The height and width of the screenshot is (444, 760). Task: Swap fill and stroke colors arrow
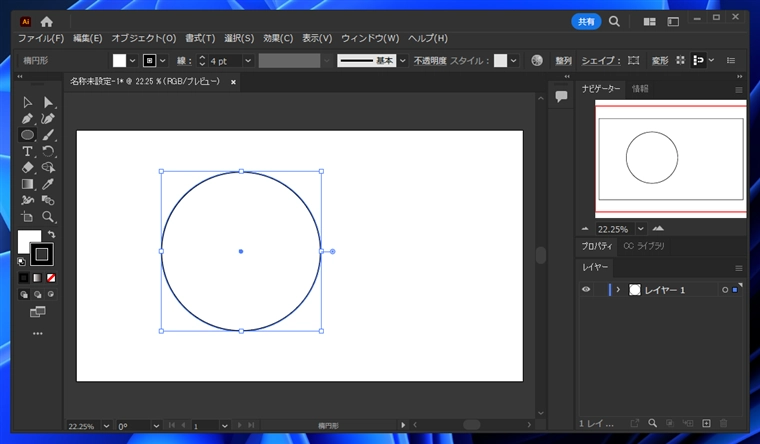(x=51, y=234)
